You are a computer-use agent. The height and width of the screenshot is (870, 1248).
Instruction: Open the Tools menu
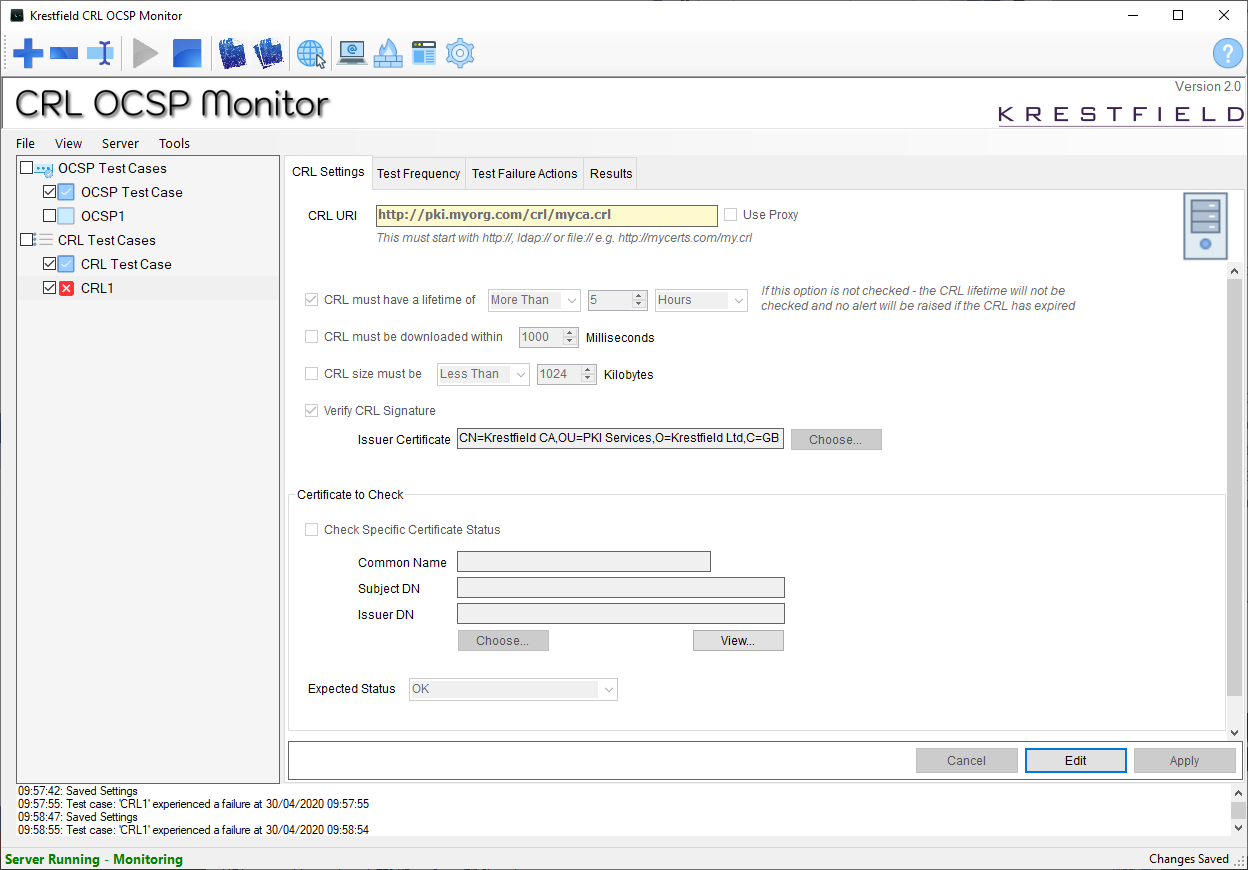tap(174, 143)
